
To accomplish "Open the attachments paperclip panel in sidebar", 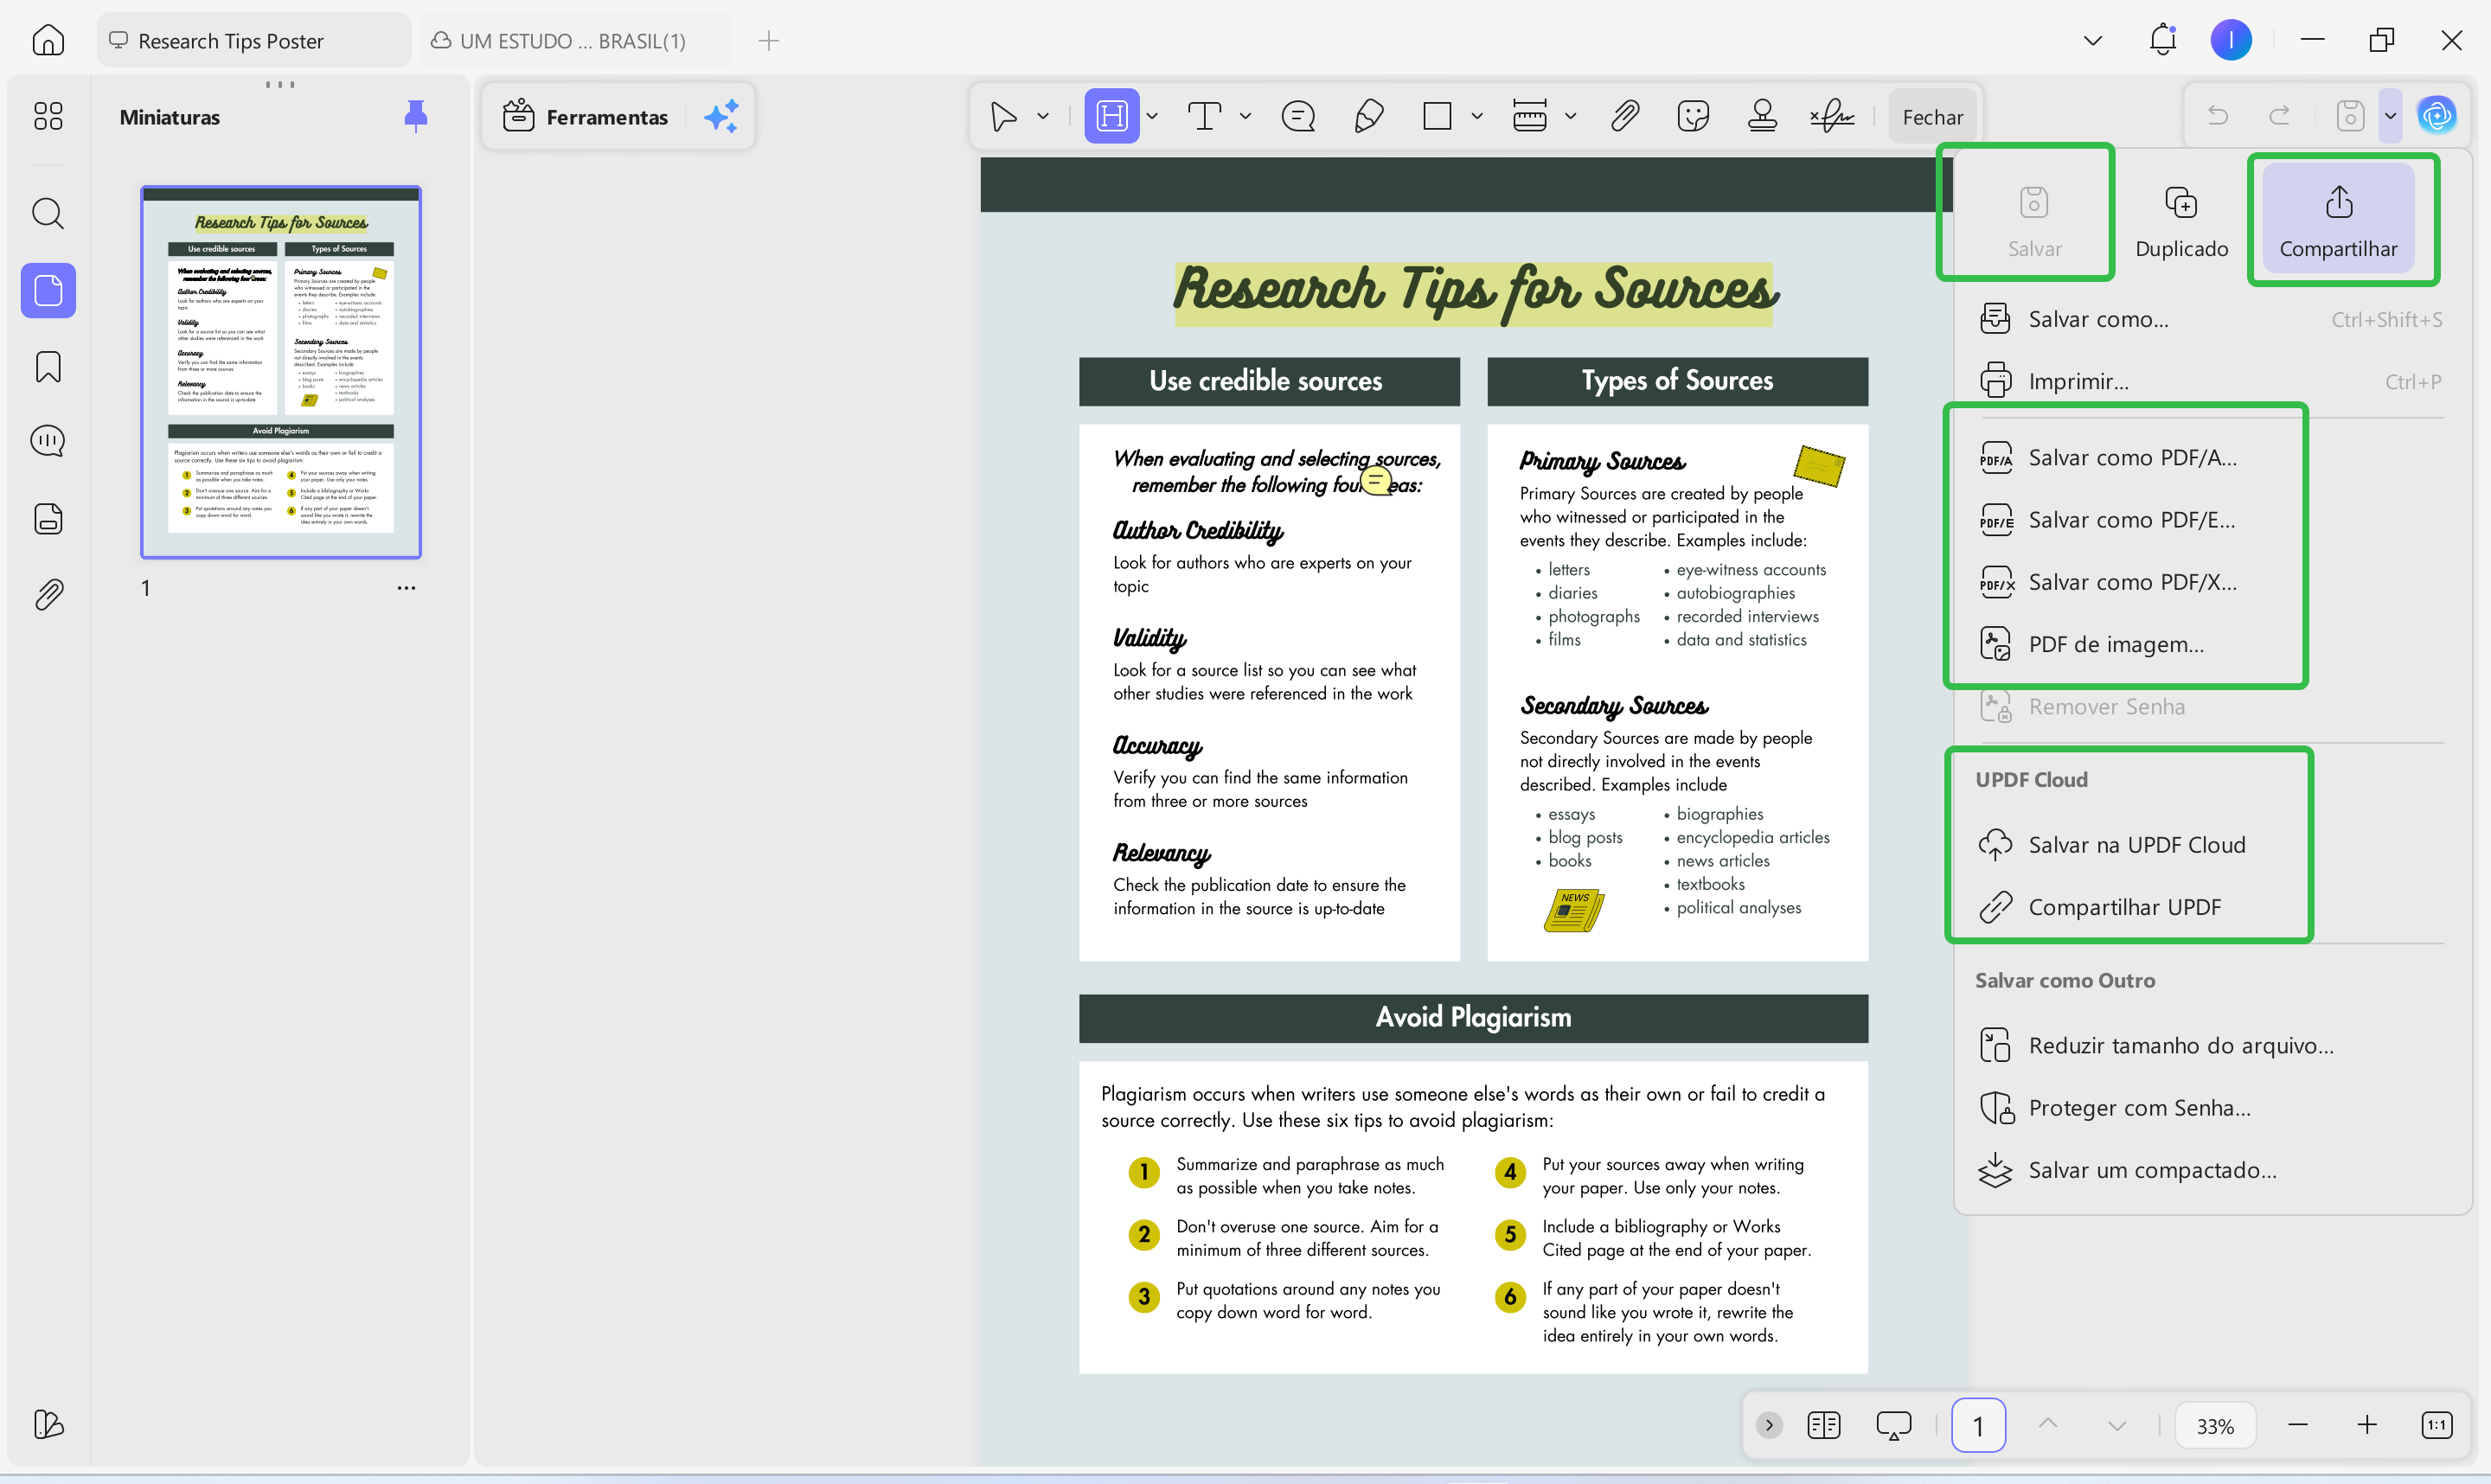I will tap(48, 595).
